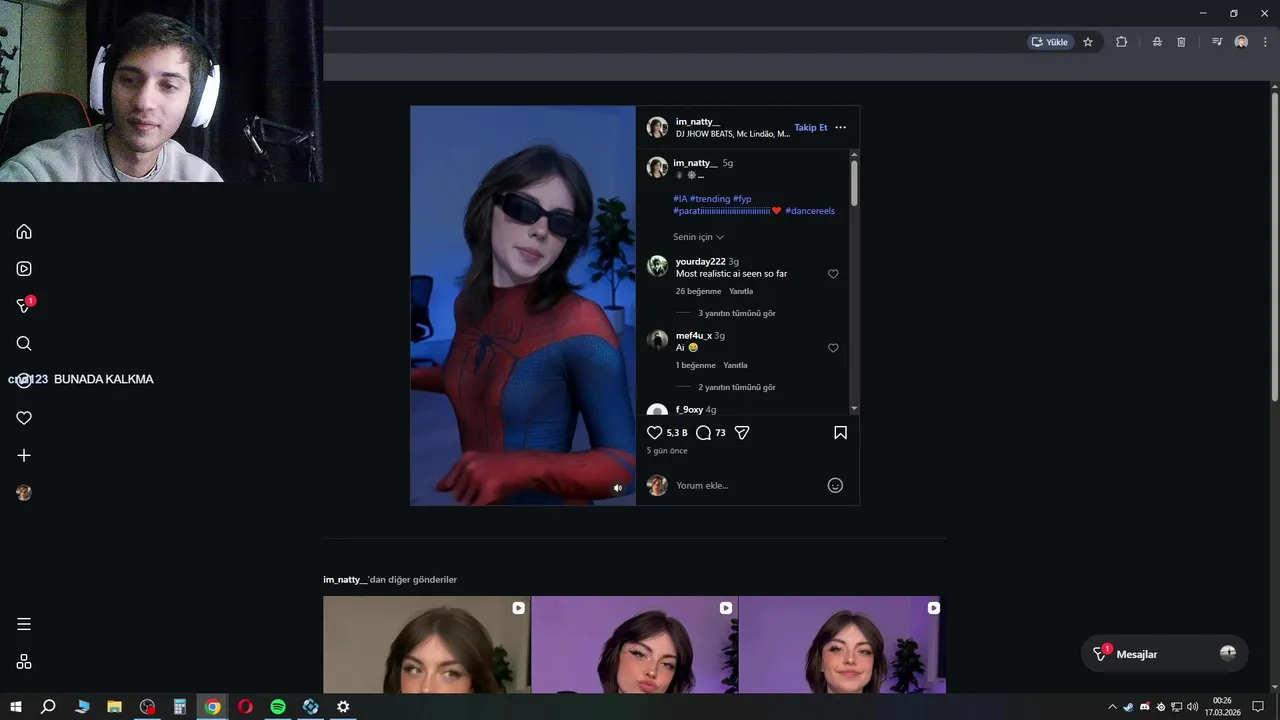The height and width of the screenshot is (720, 1280).
Task: Open the Windows Start menu
Action: click(x=15, y=707)
